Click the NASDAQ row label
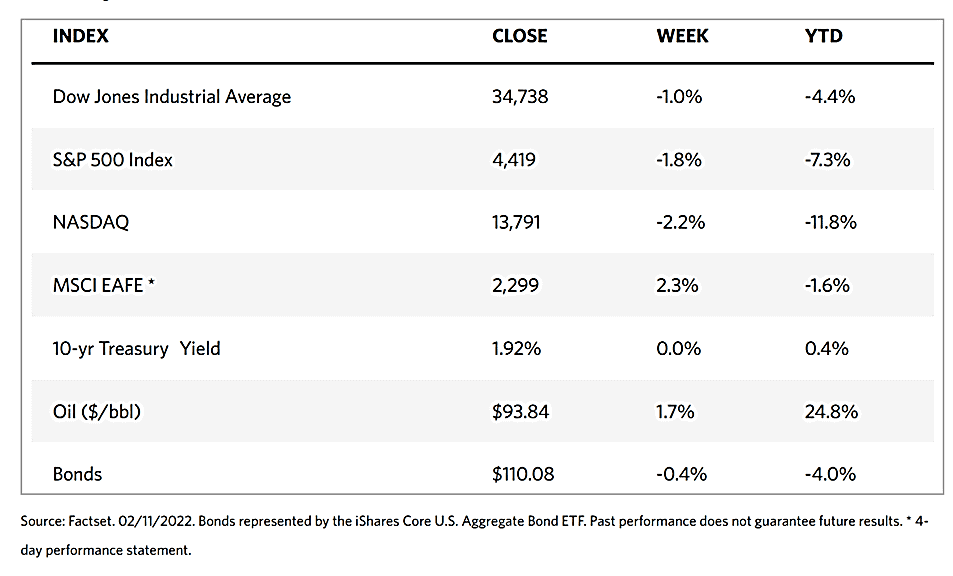Viewport: 953px width, 576px height. coord(90,222)
